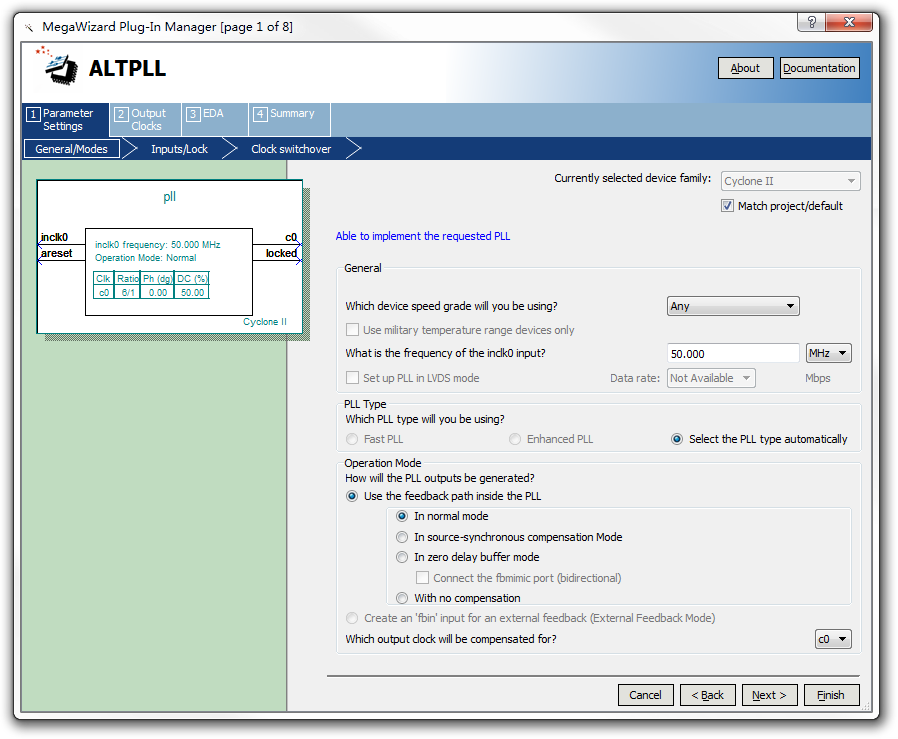Select Use the feedback path inside PLL

click(x=352, y=496)
